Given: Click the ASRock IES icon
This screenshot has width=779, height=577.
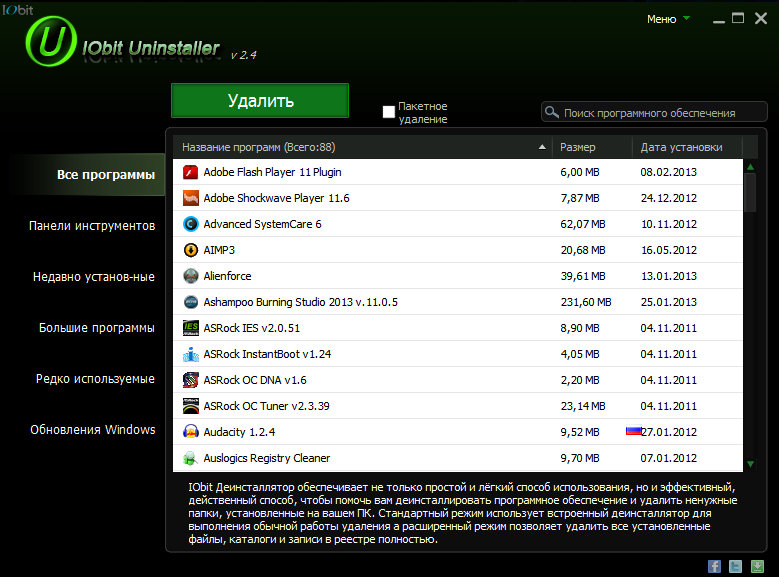Looking at the screenshot, I should pos(190,328).
